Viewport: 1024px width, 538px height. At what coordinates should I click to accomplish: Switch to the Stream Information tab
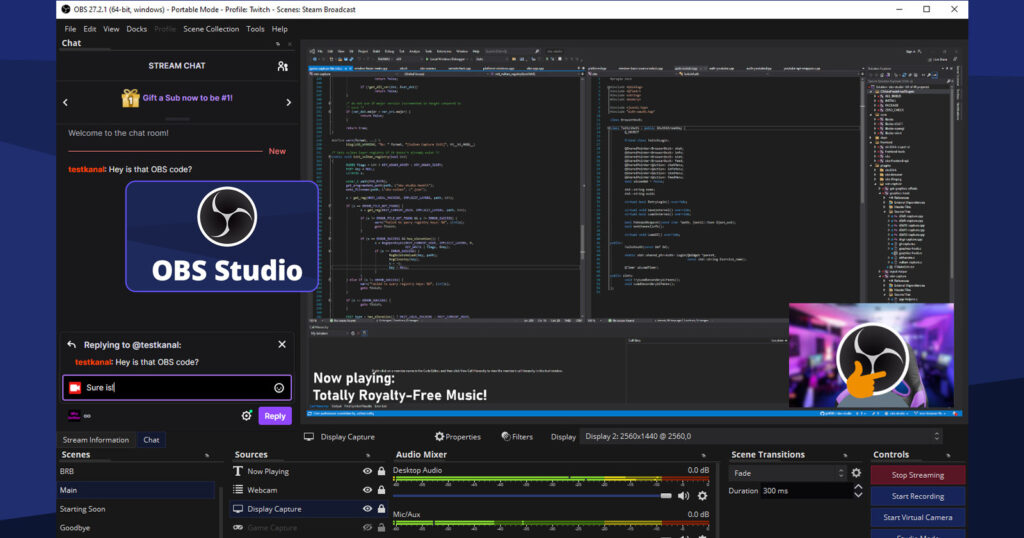pos(96,440)
